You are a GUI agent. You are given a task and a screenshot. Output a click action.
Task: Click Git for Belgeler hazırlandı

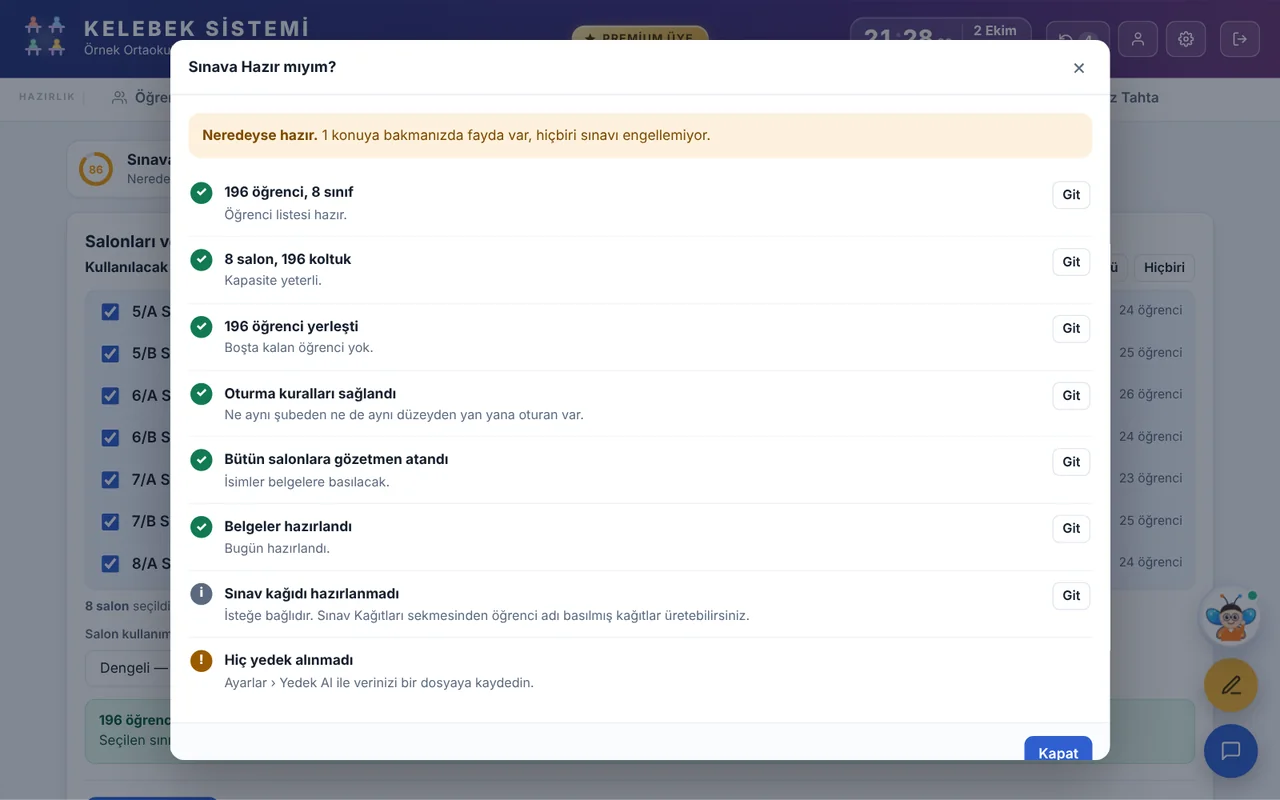(1071, 528)
